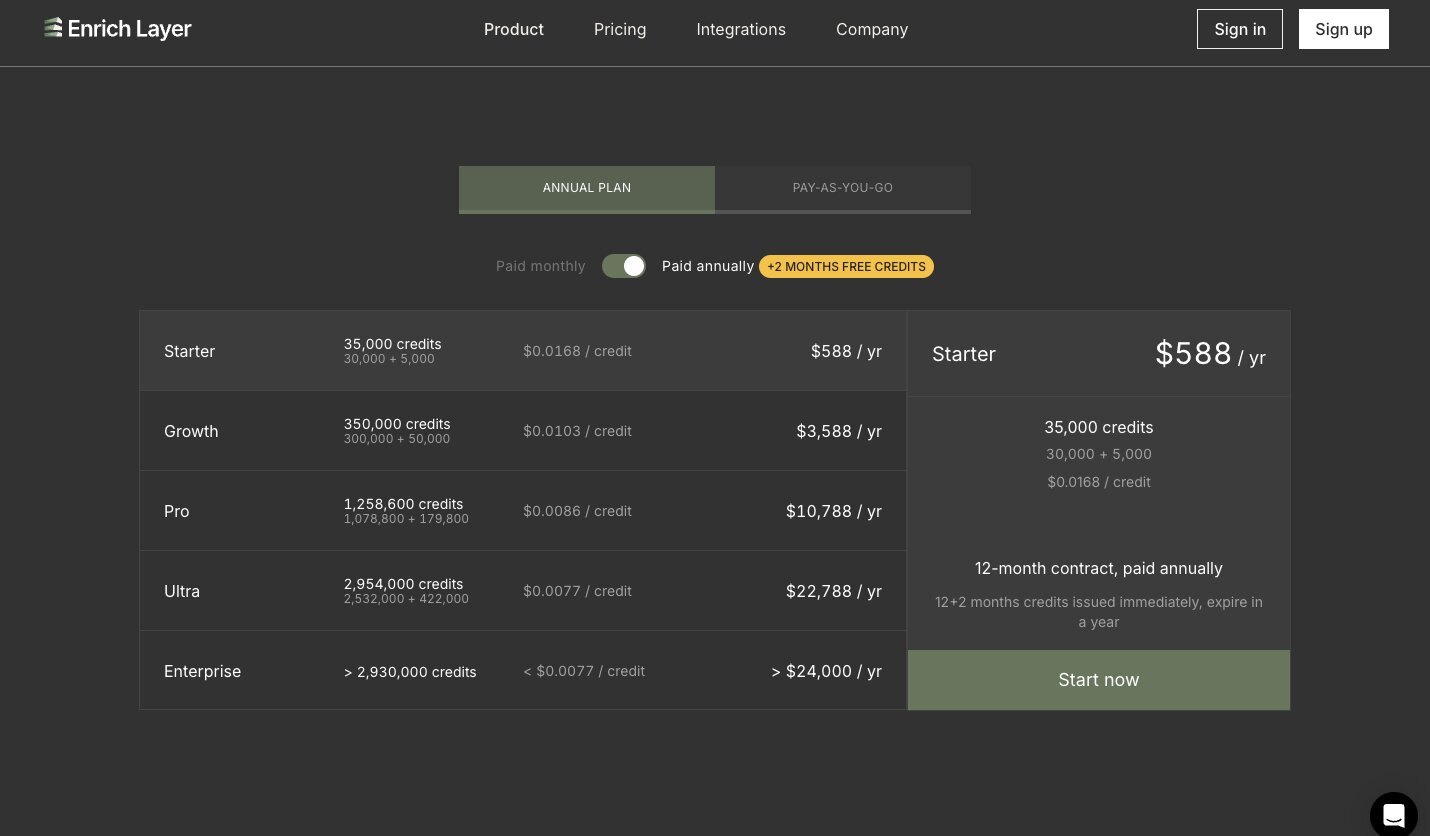The width and height of the screenshot is (1430, 836).
Task: Click the $0.0086 / credit value
Action: pyautogui.click(x=577, y=511)
